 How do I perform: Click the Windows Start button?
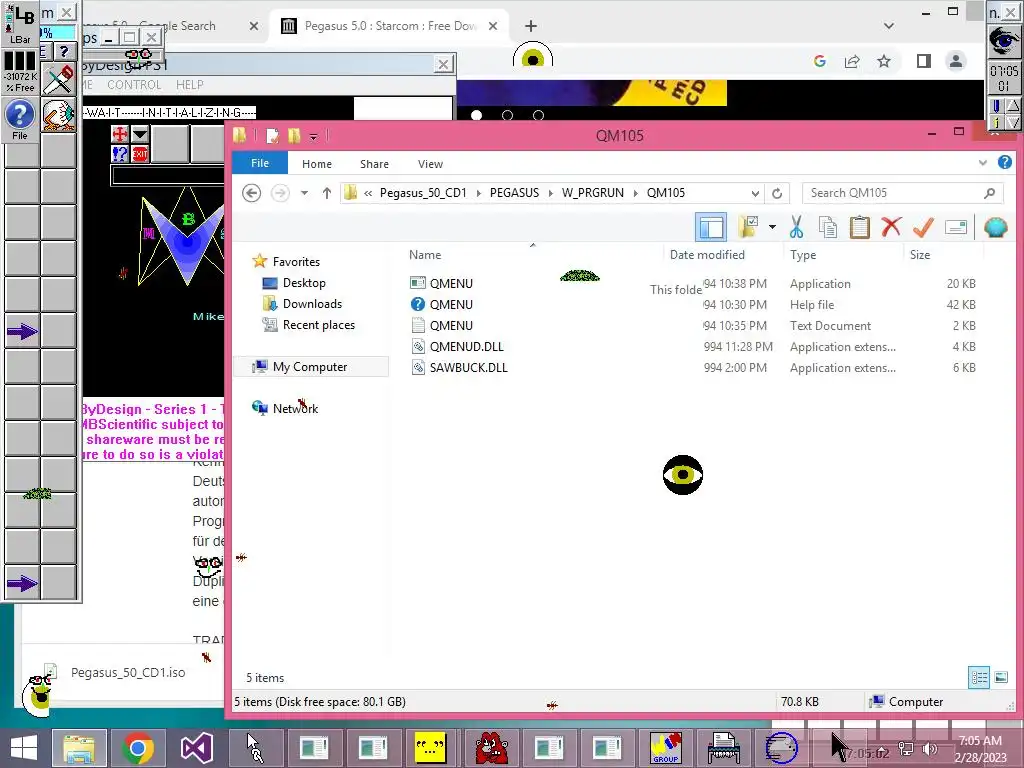click(x=24, y=748)
